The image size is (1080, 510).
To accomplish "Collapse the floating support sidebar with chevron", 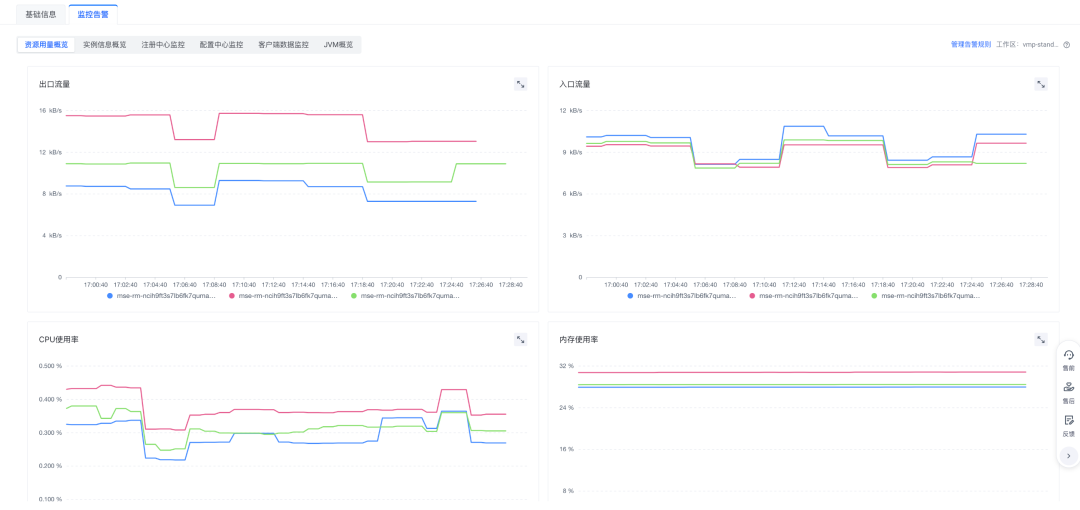I will [1068, 456].
